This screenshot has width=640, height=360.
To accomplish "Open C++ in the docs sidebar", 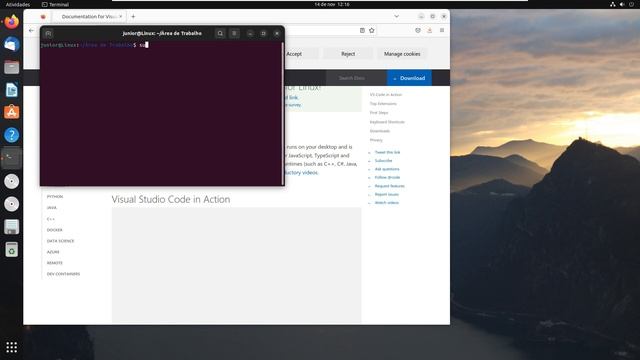I will 51,219.
